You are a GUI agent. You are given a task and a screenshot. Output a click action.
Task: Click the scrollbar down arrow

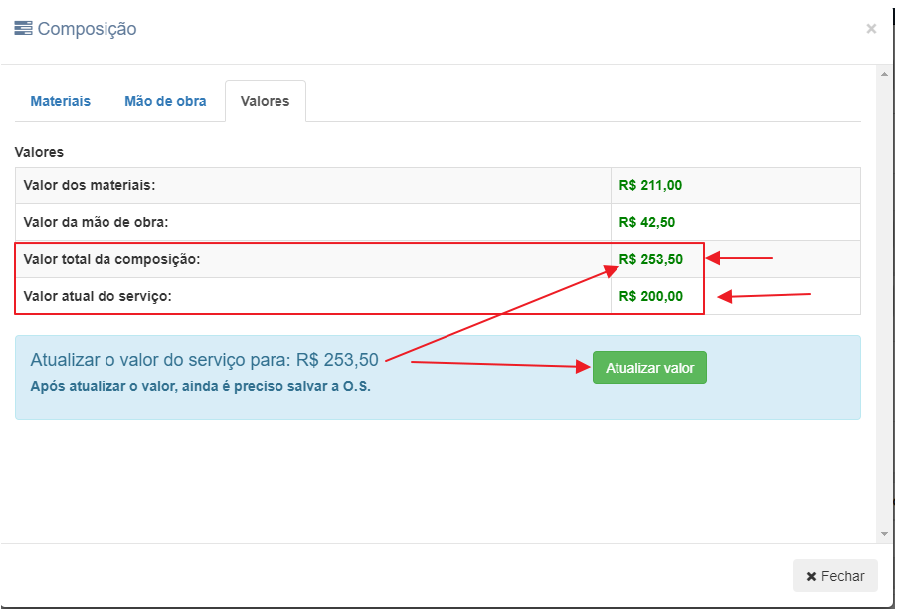pos(884,534)
